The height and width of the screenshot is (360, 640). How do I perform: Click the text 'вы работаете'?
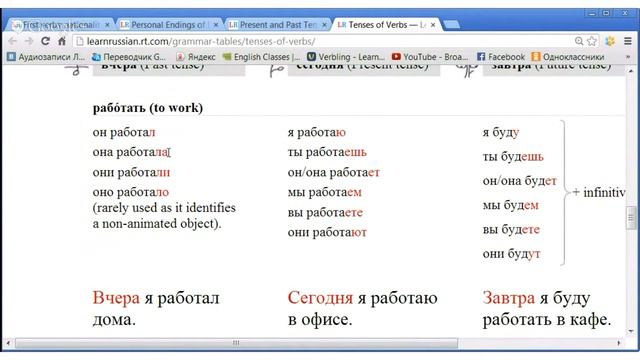325,213
